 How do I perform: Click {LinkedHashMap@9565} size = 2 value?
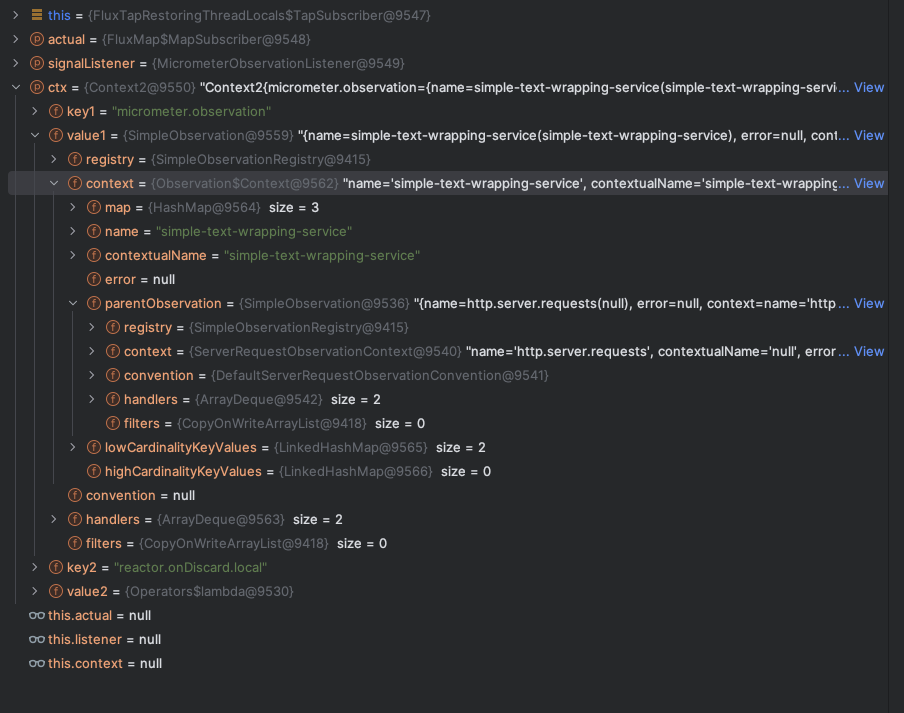pos(379,448)
